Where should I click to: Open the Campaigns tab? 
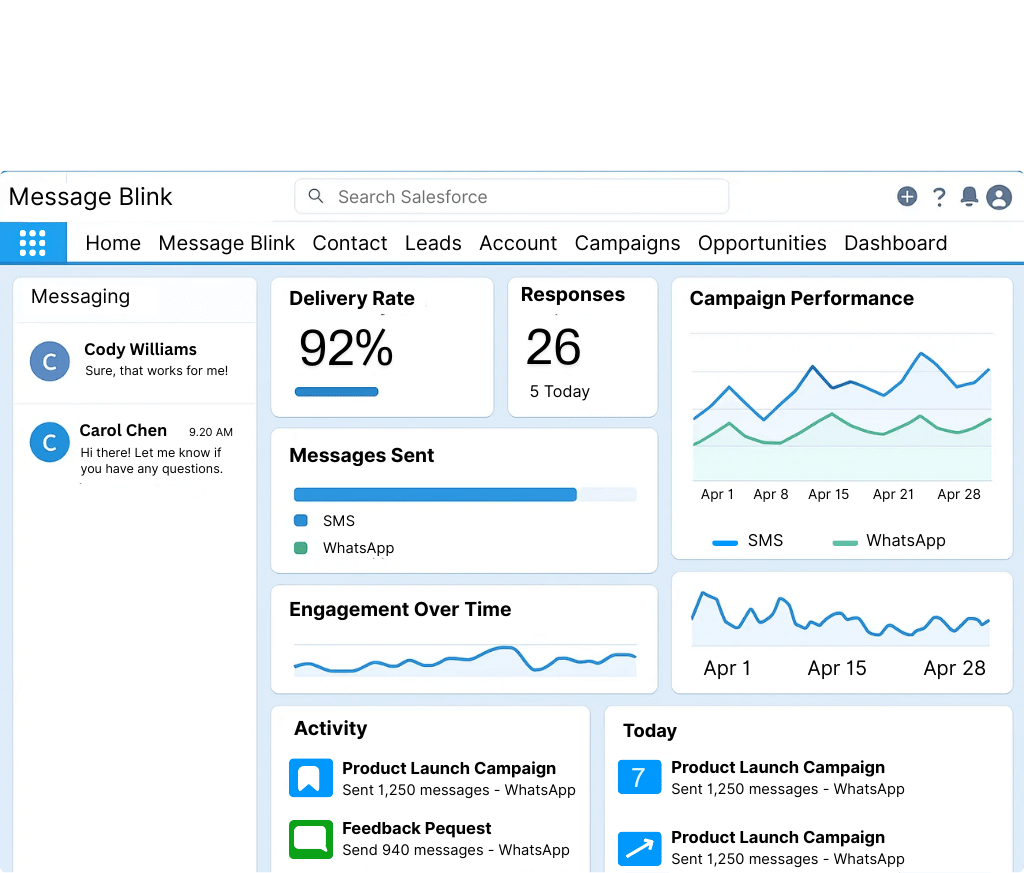(x=627, y=243)
